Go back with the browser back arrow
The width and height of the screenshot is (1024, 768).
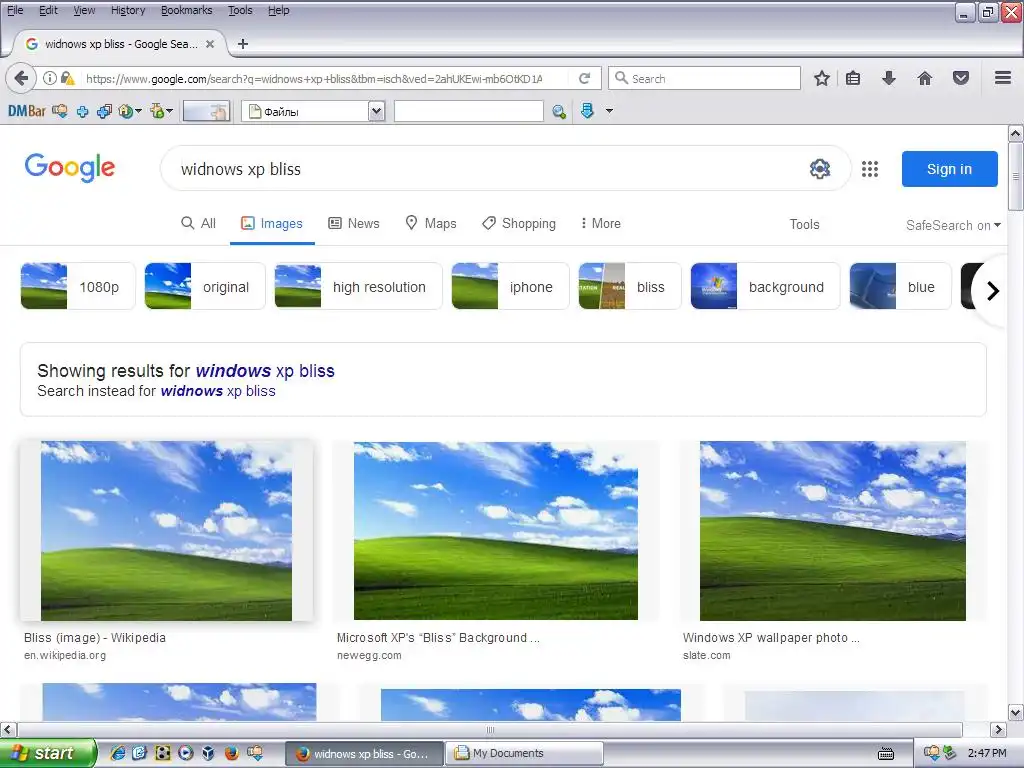[x=21, y=78]
